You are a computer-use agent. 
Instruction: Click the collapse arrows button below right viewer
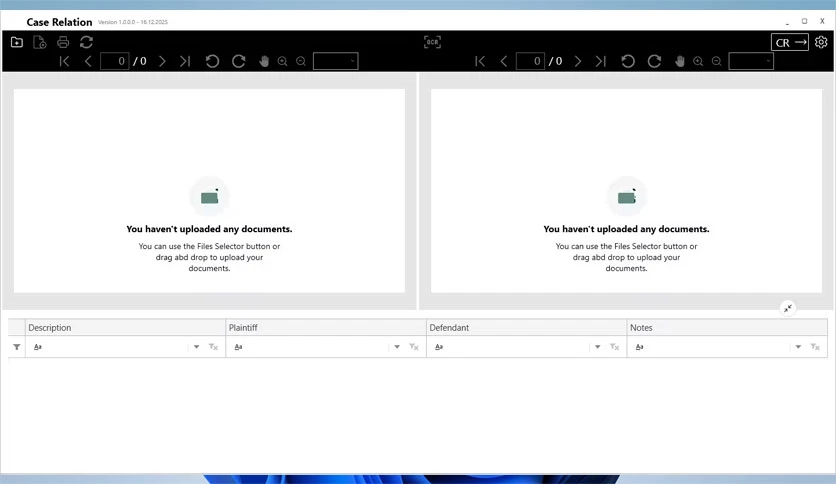(787, 308)
